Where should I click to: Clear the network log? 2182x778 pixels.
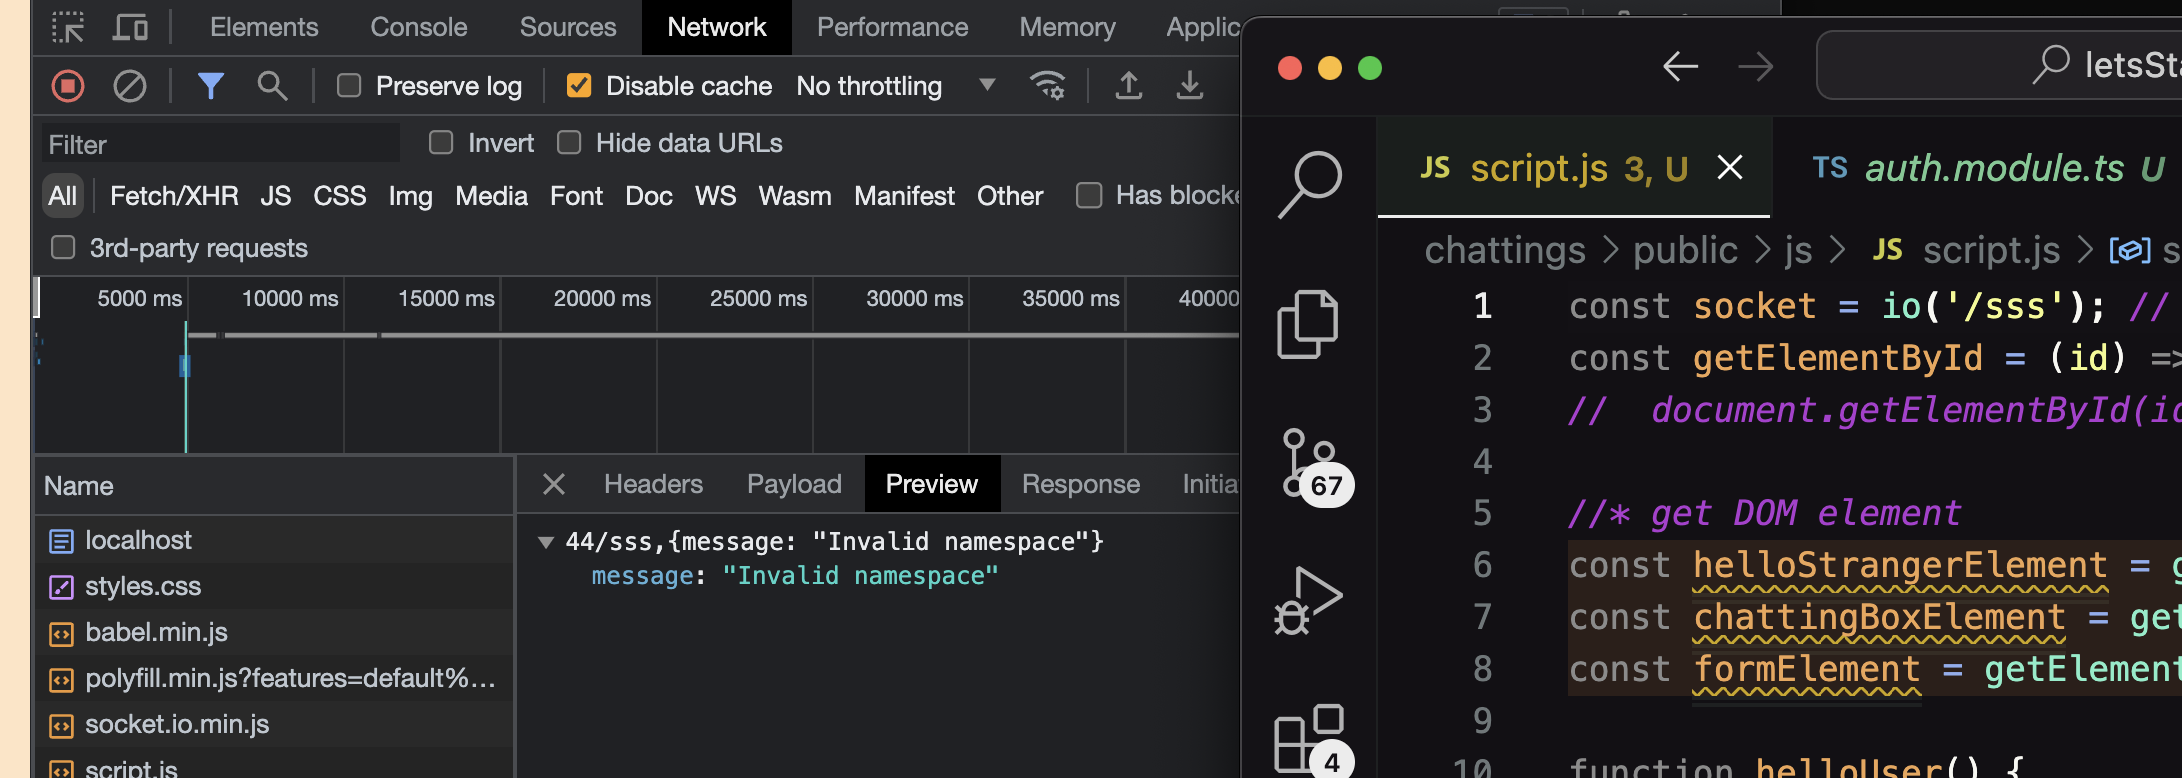click(x=129, y=86)
